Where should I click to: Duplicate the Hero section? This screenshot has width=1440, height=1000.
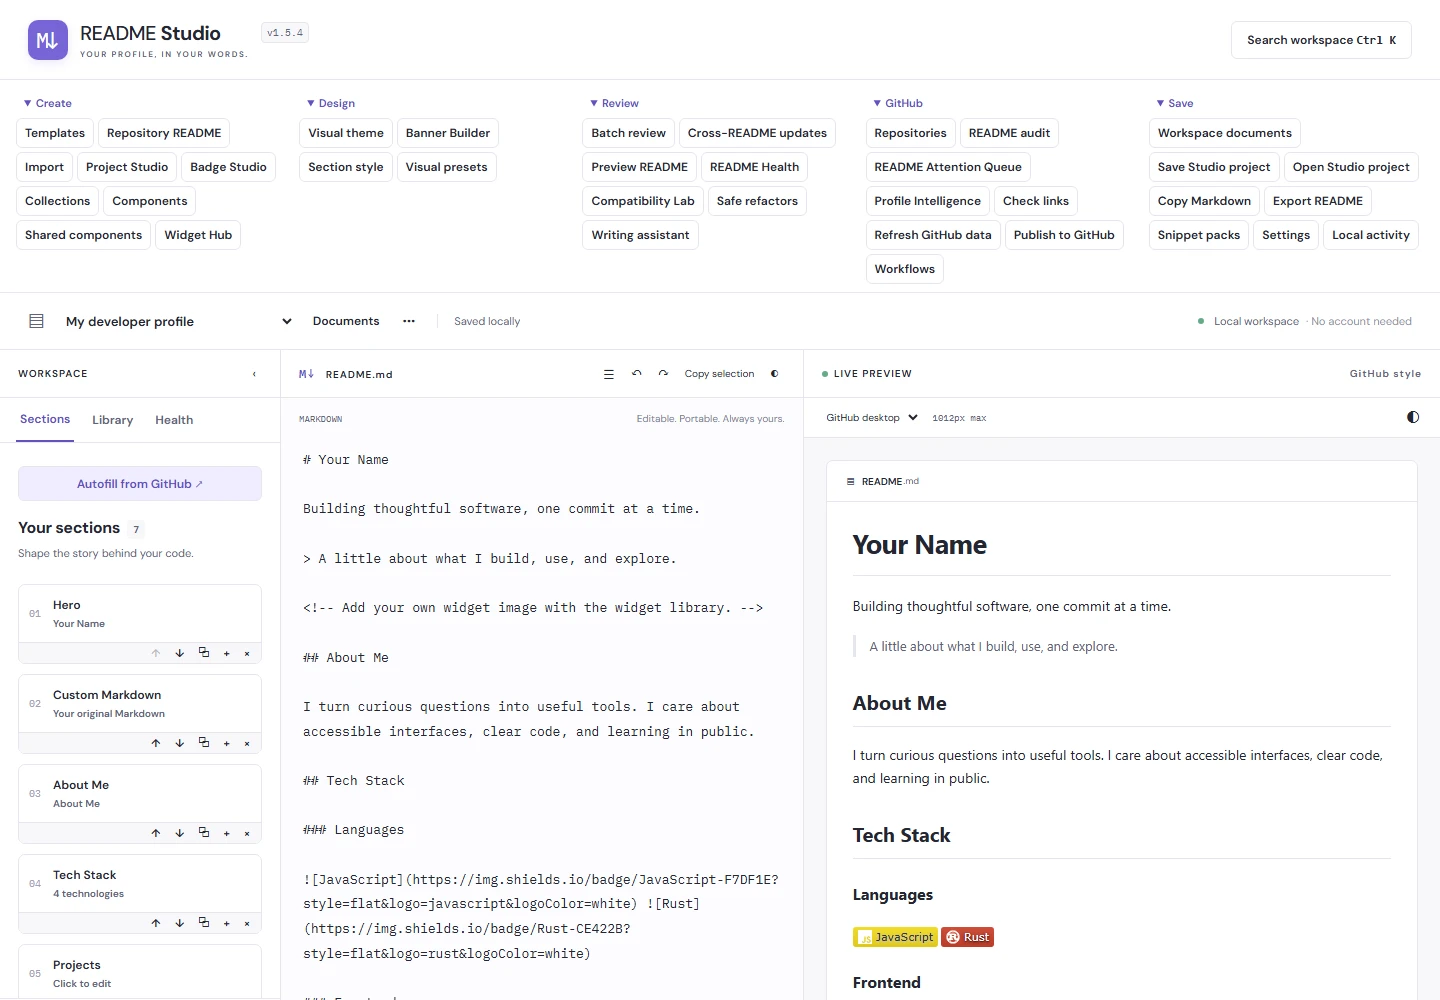point(204,653)
